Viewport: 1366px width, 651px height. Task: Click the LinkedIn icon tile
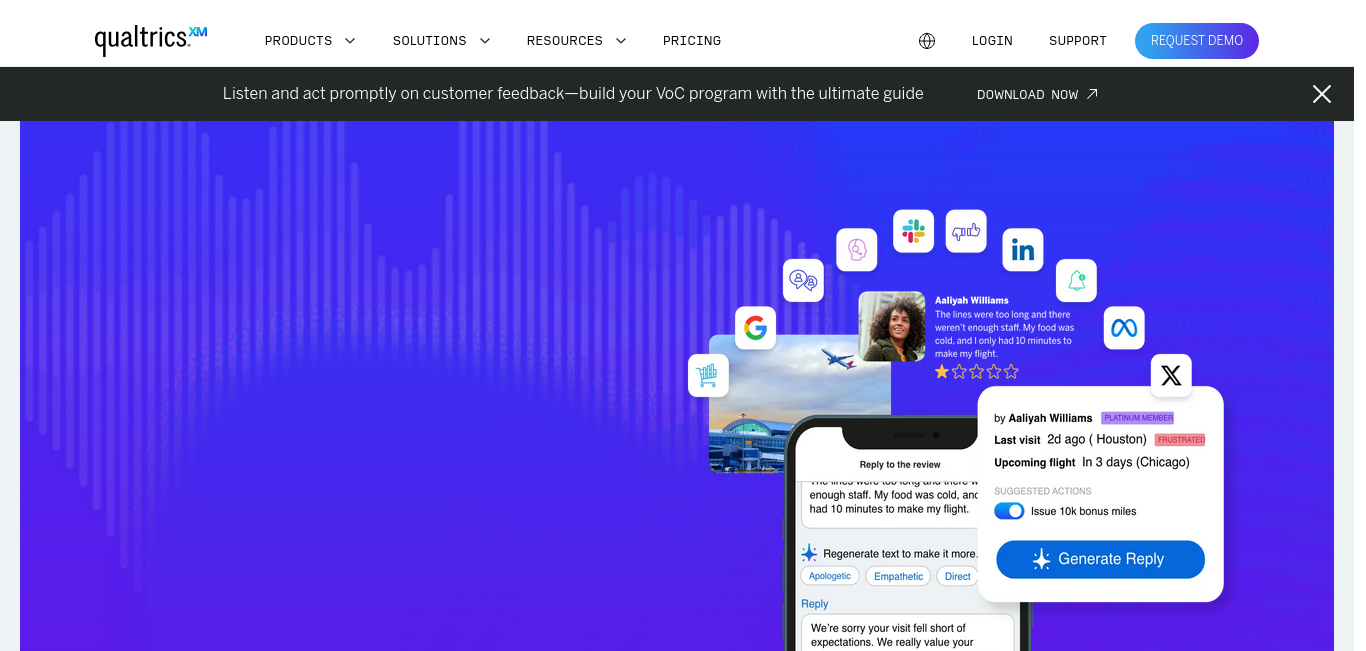(1023, 250)
